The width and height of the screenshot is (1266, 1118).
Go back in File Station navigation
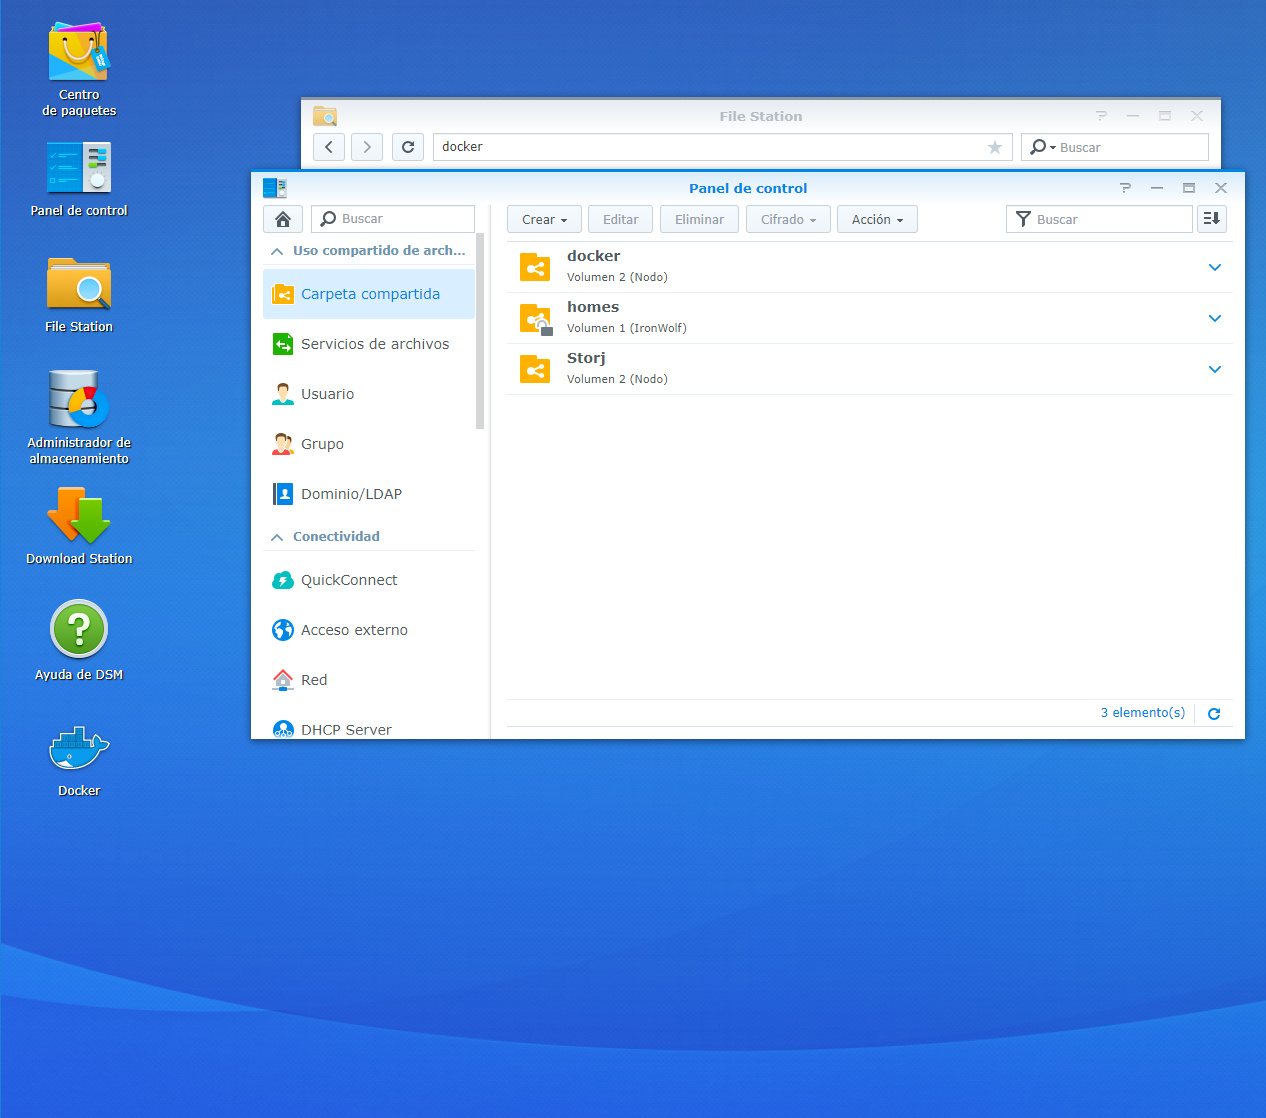click(x=329, y=147)
